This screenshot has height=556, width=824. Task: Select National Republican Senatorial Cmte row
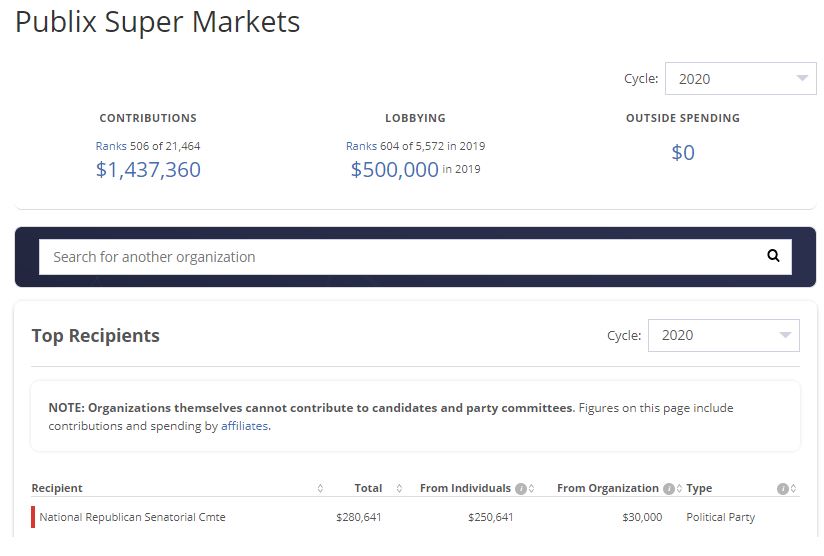(132, 517)
